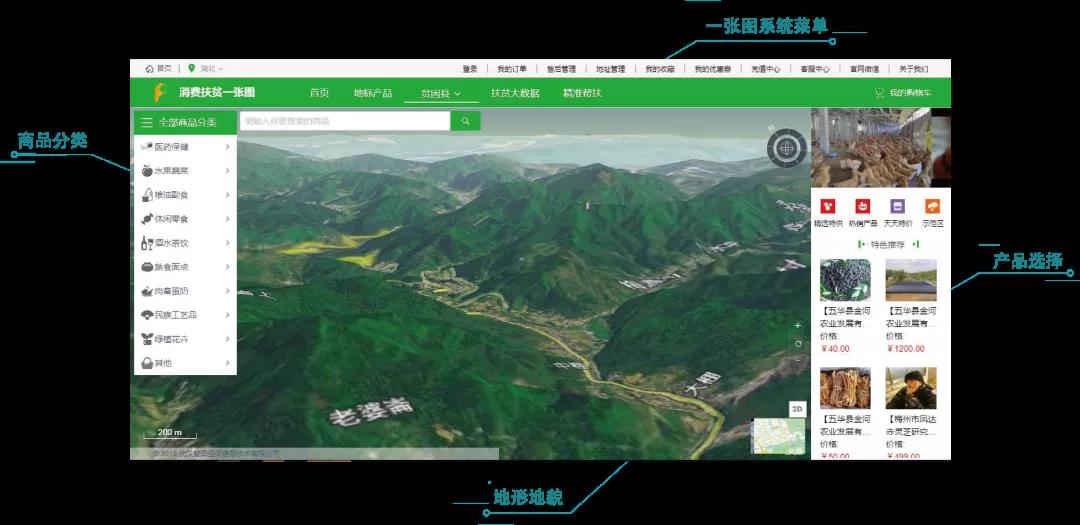Toggle the 全部商品分类 hamburger menu
Screen dimensions: 1080x525
[147, 122]
